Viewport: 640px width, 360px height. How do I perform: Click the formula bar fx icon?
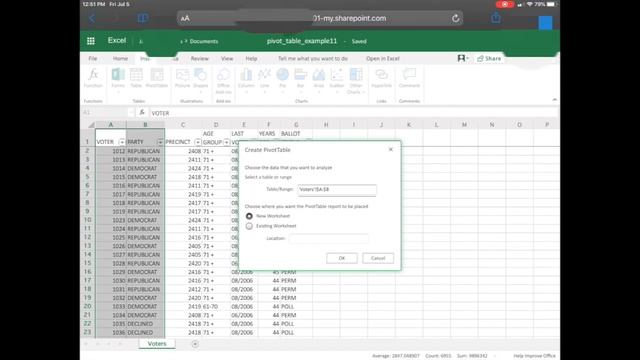[x=142, y=113]
